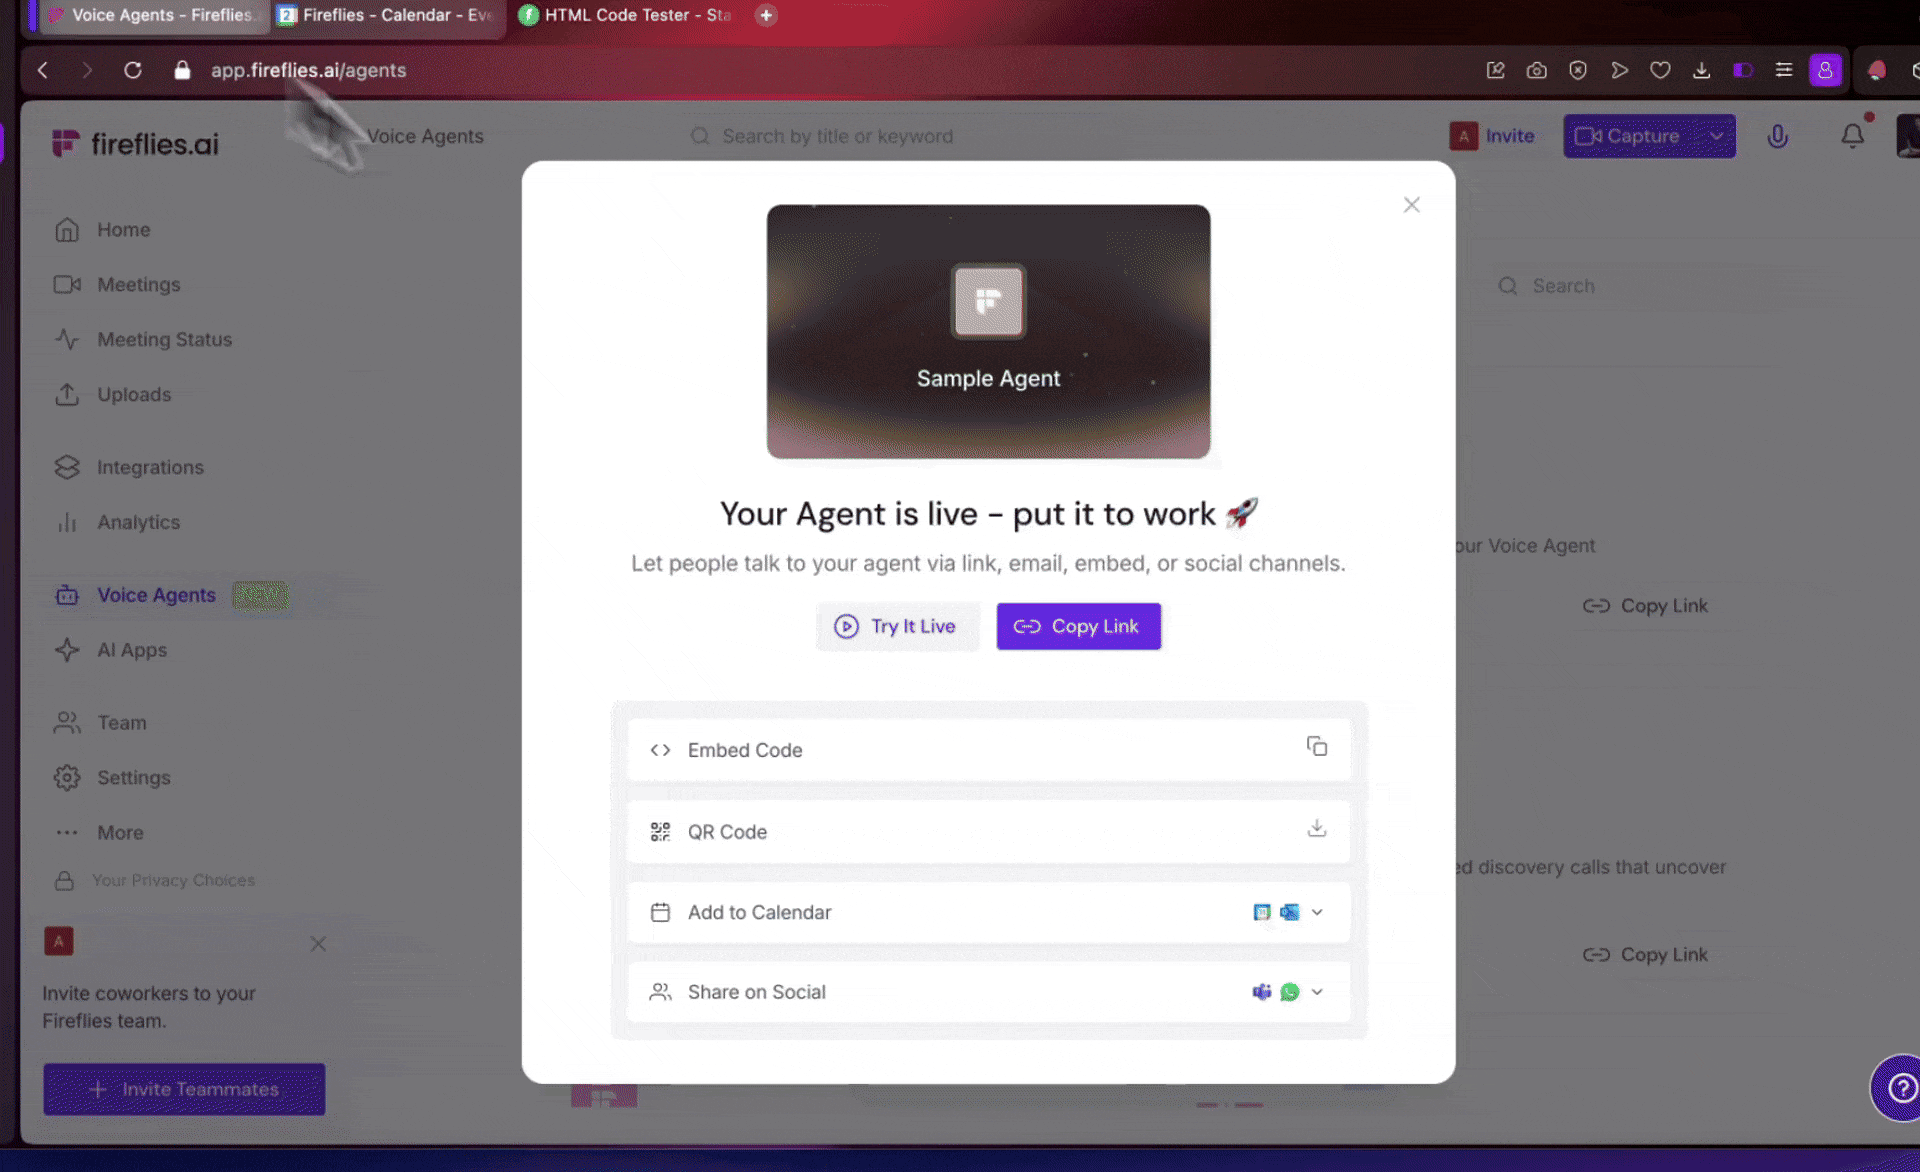Select Analytics in the left sidebar
The width and height of the screenshot is (1920, 1172).
139,522
